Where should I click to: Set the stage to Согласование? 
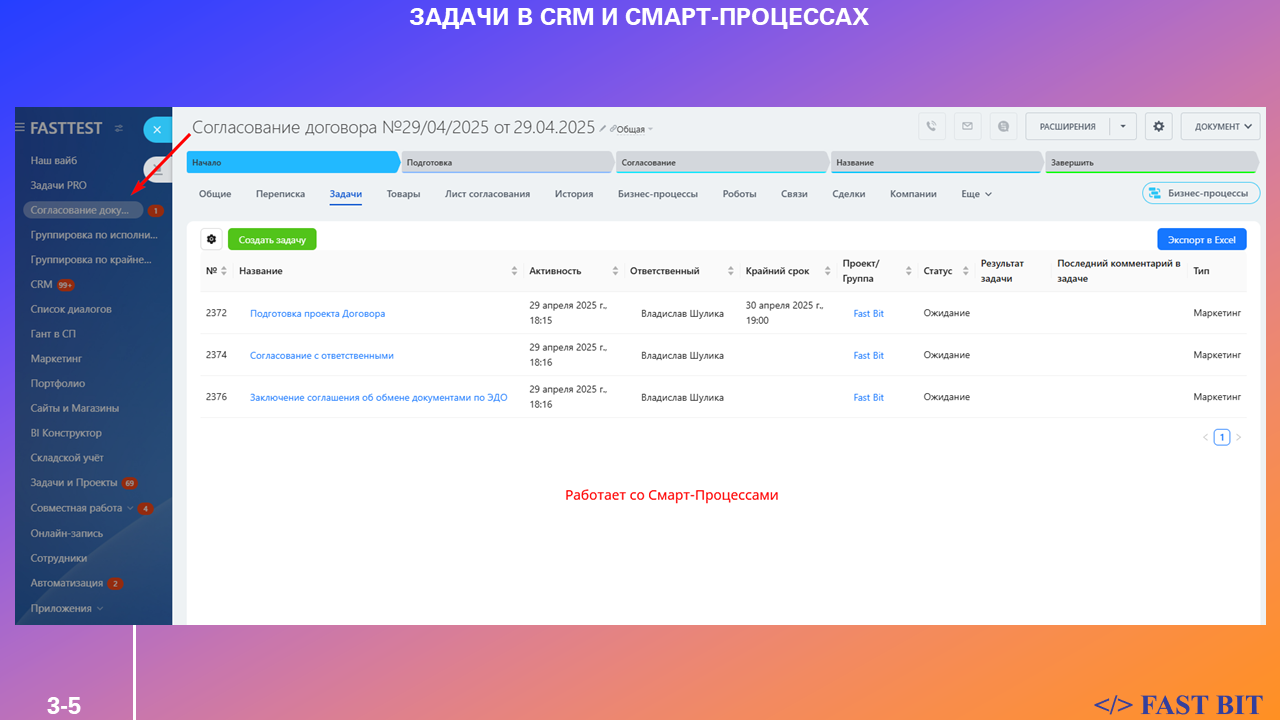[723, 162]
